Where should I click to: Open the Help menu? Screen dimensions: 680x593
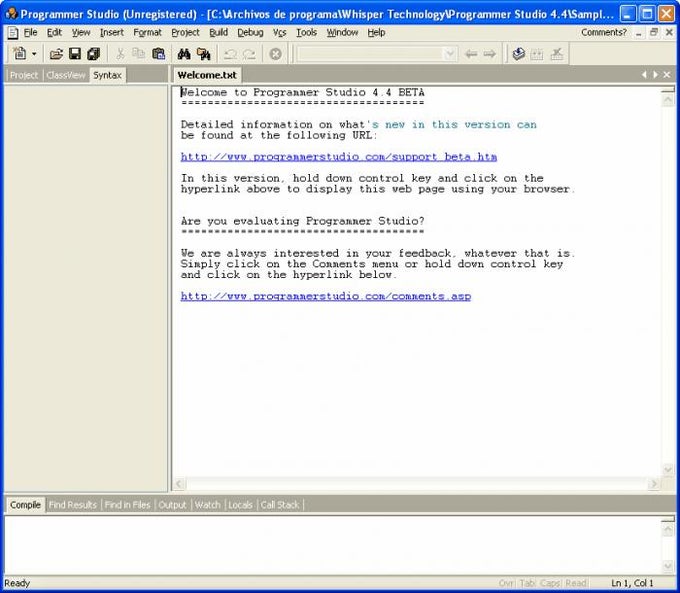tap(376, 33)
